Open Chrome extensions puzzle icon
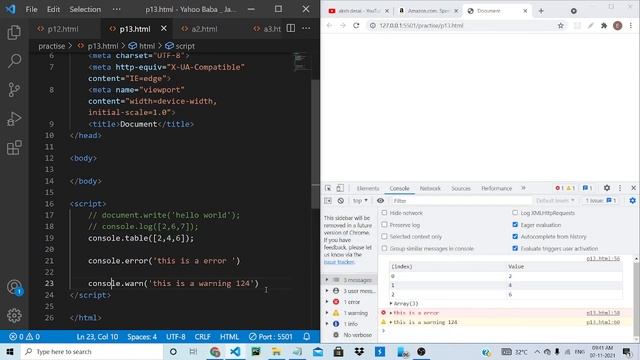Image resolution: width=640 pixels, height=360 pixels. coord(604,25)
